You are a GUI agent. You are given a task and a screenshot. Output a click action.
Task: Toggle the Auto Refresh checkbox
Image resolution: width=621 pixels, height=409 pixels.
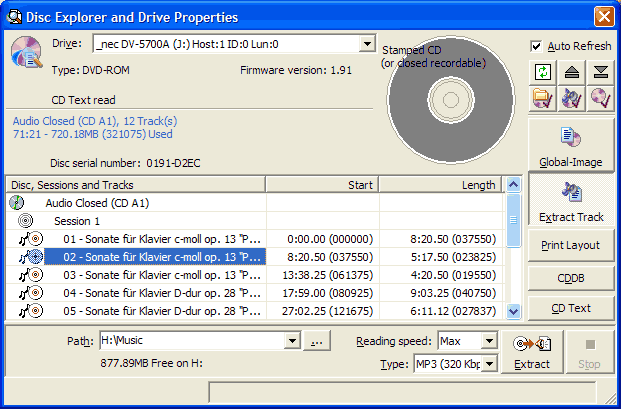pos(537,46)
